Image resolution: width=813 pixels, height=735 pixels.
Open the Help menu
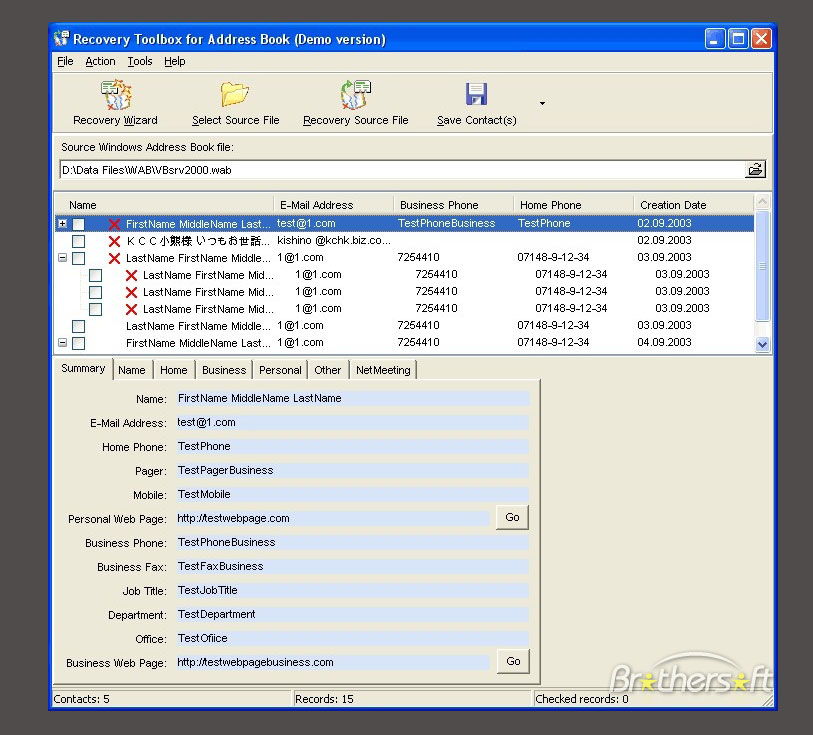(175, 61)
